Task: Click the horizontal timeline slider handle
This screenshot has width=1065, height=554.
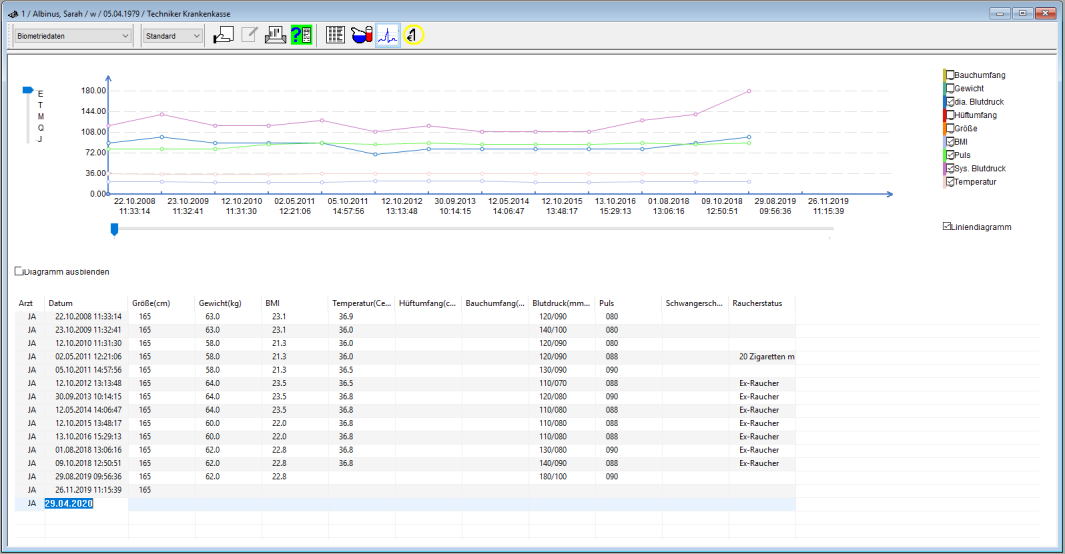Action: tap(114, 230)
